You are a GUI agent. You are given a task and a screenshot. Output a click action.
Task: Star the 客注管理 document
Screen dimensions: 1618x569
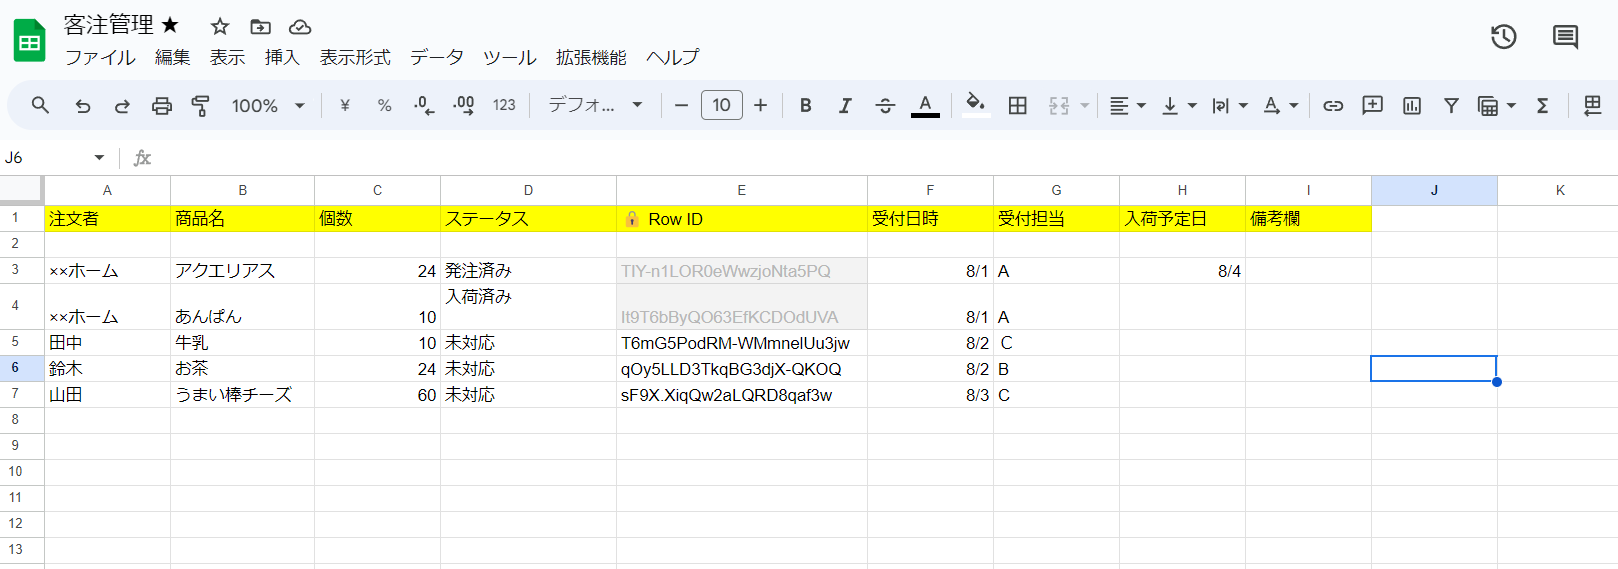click(x=220, y=26)
